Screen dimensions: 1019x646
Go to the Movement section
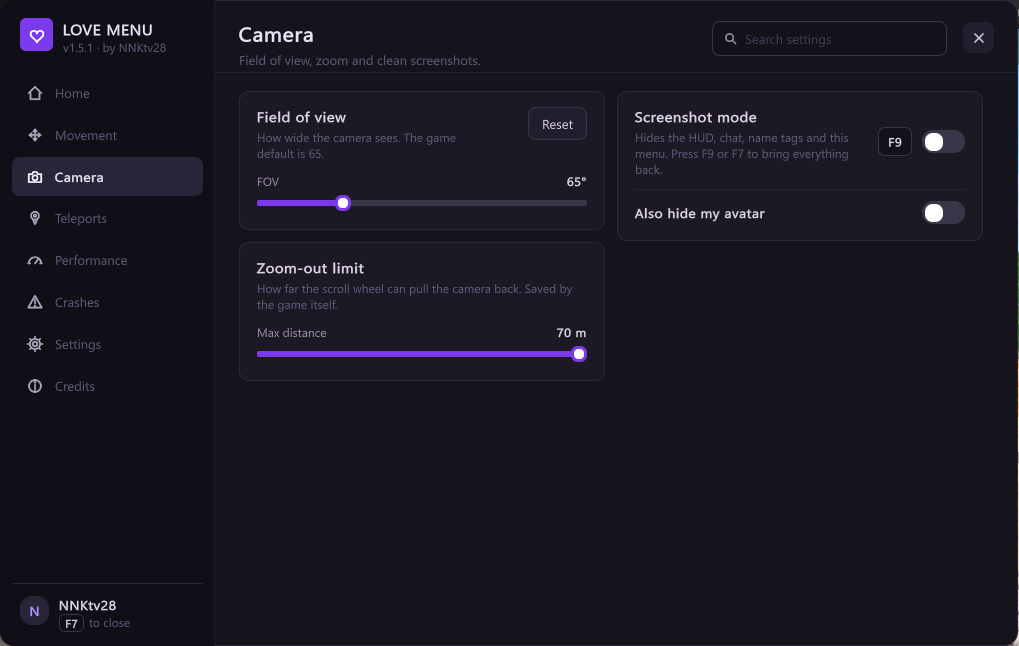coord(107,135)
